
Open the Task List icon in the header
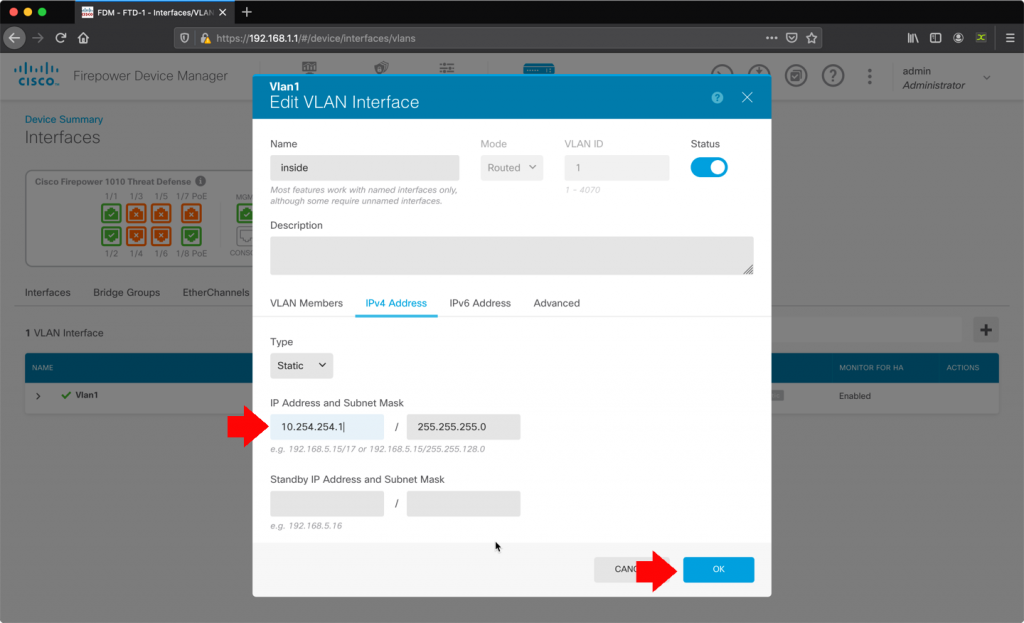(x=796, y=76)
